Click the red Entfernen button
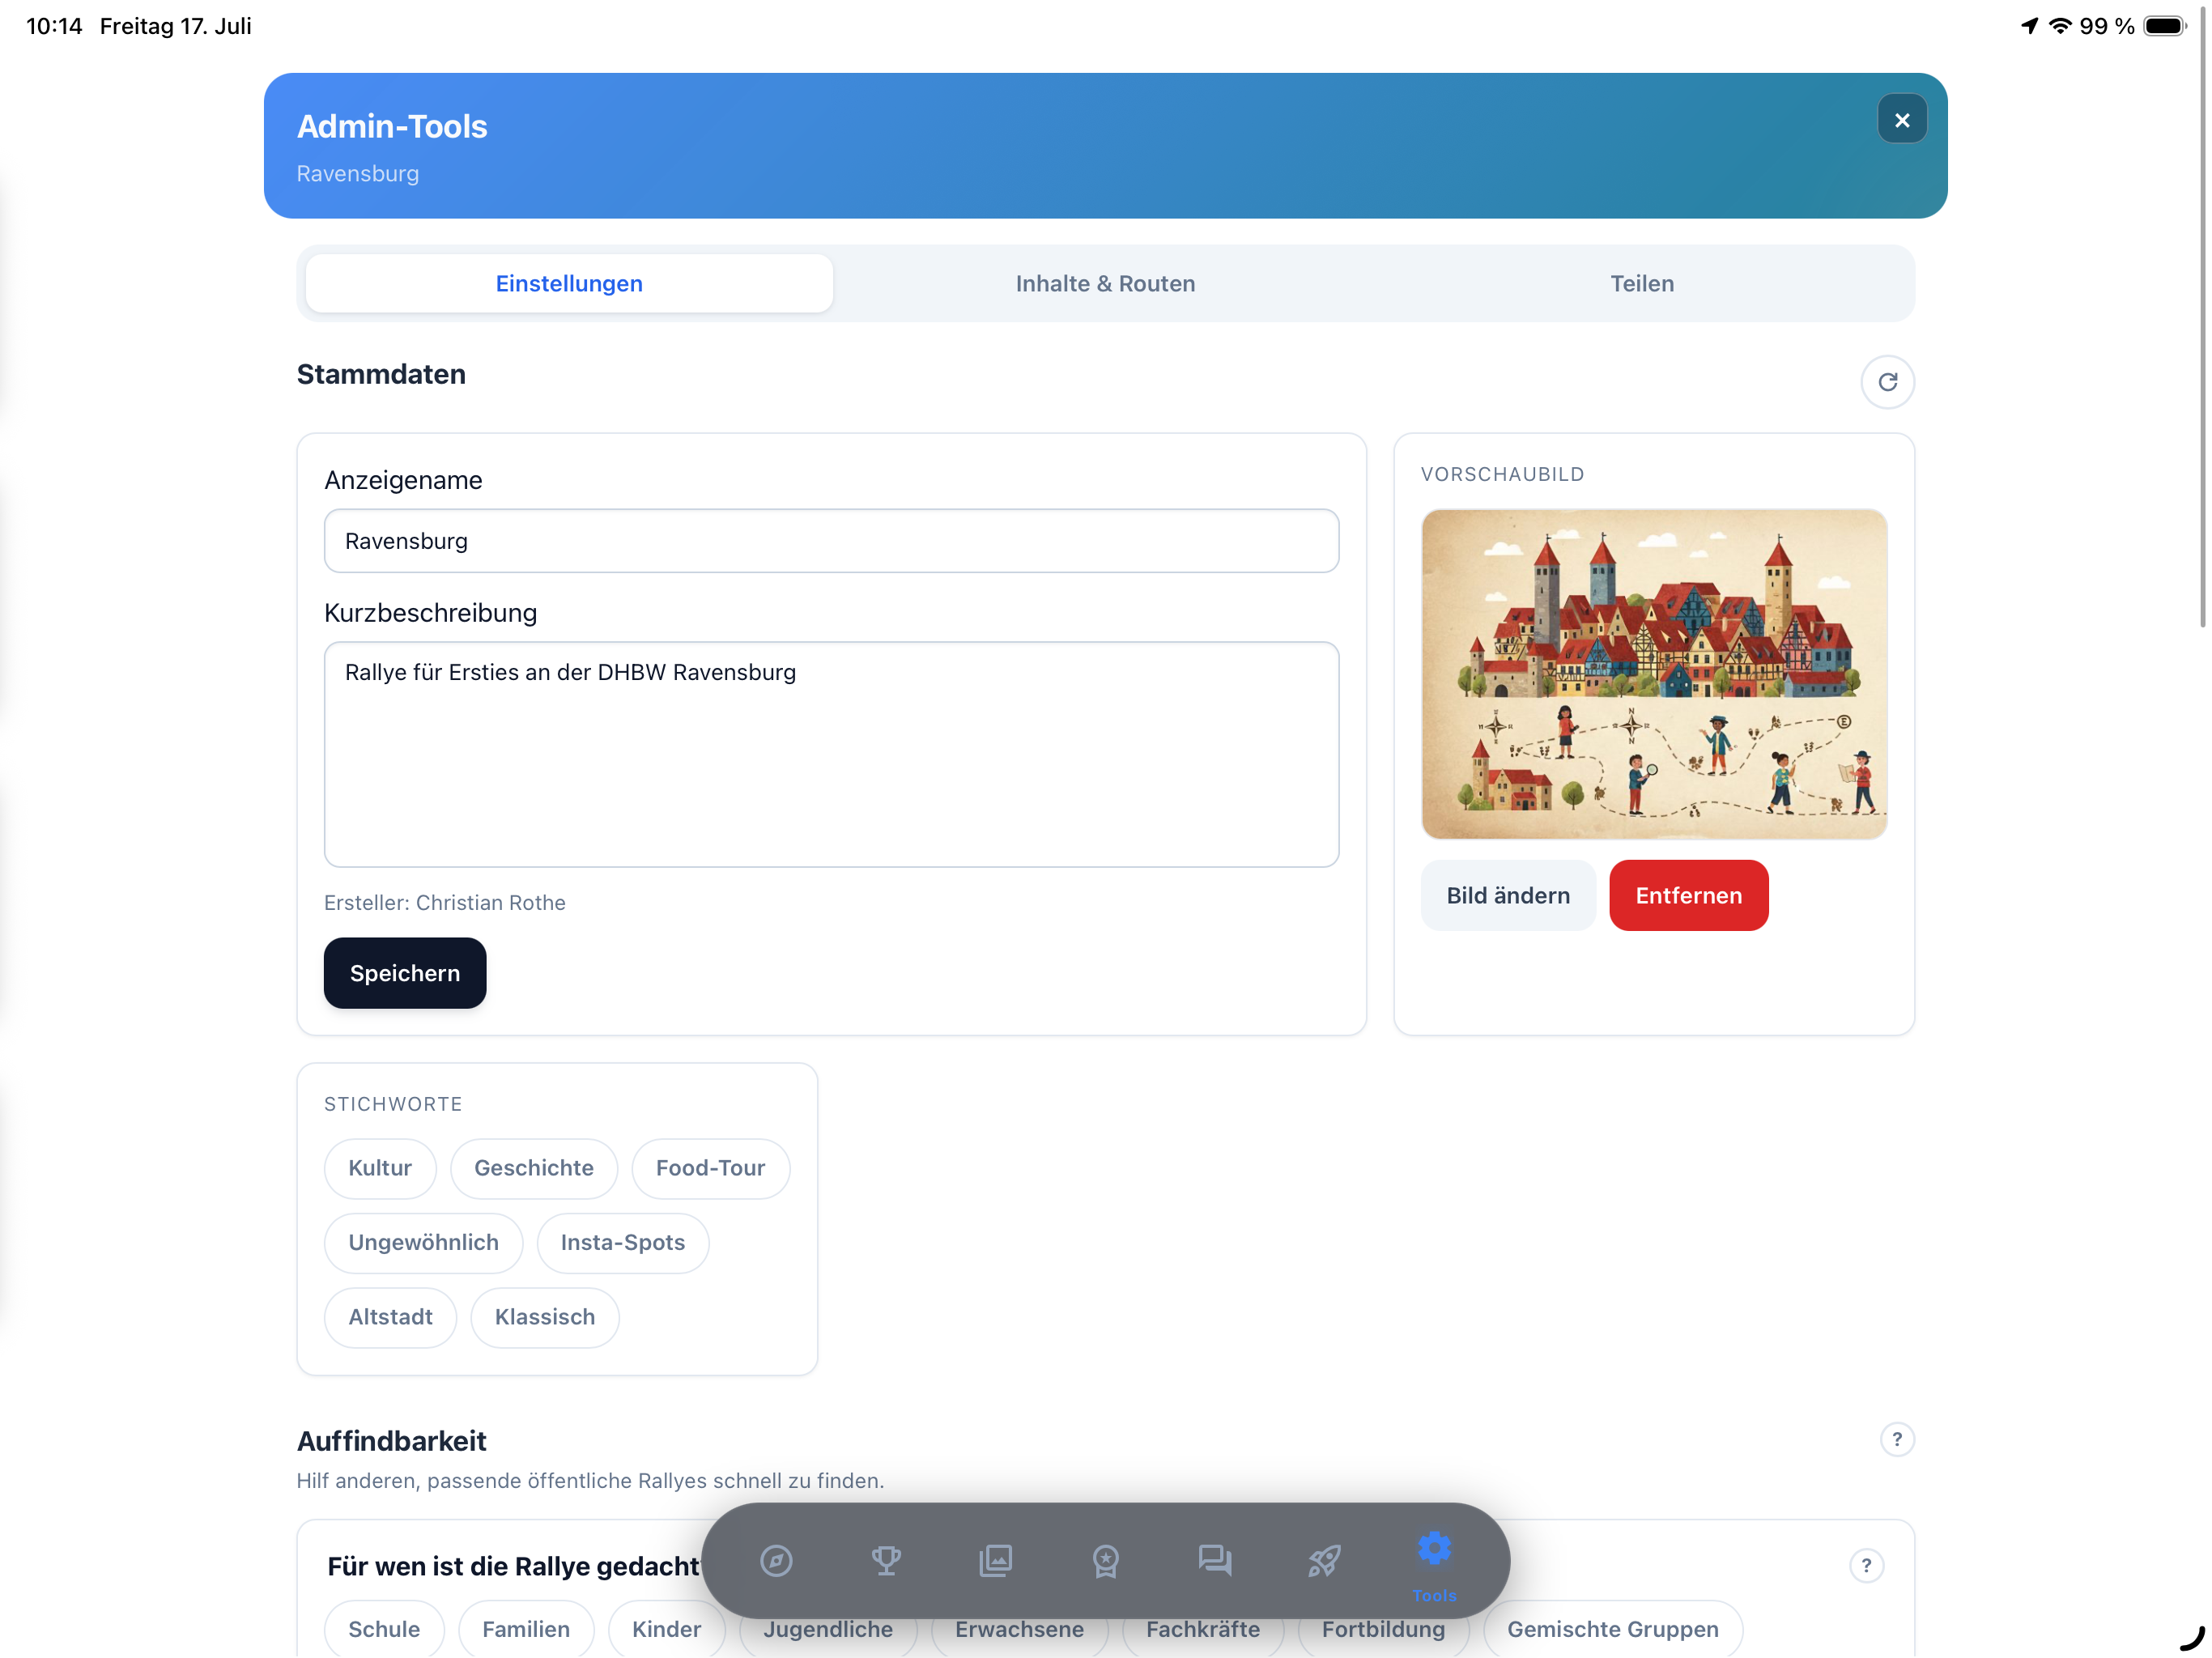The image size is (2212, 1658). [x=1688, y=895]
